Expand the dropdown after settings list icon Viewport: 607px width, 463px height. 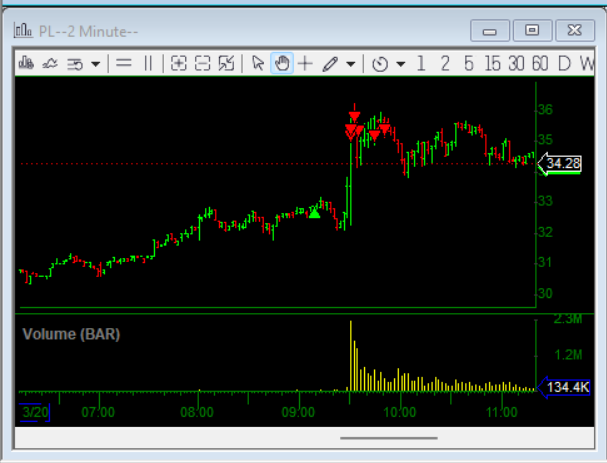[95, 64]
